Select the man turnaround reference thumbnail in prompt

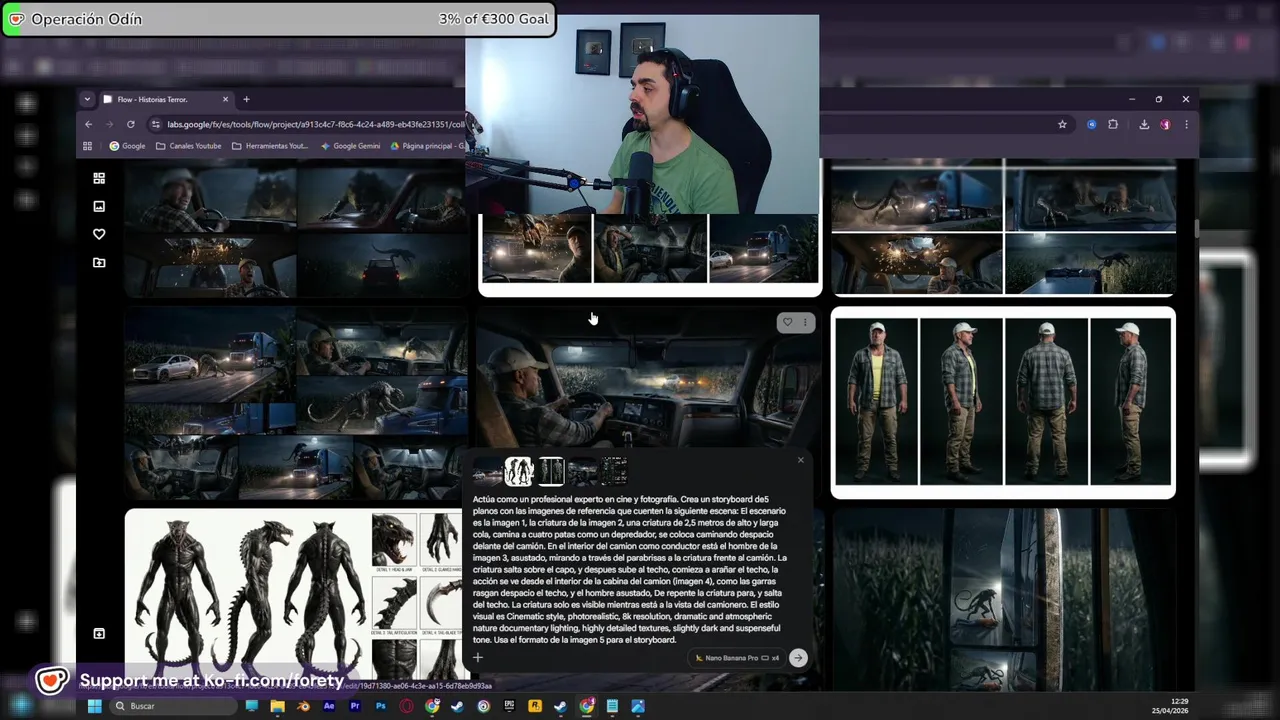550,471
